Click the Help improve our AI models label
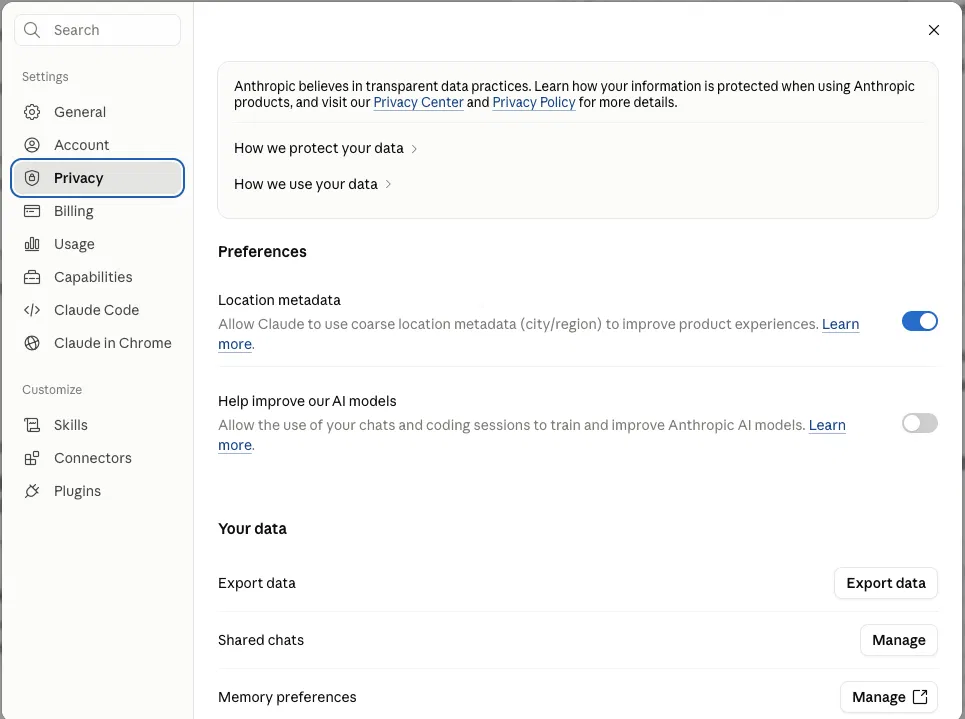Image resolution: width=965 pixels, height=719 pixels. pyautogui.click(x=307, y=401)
